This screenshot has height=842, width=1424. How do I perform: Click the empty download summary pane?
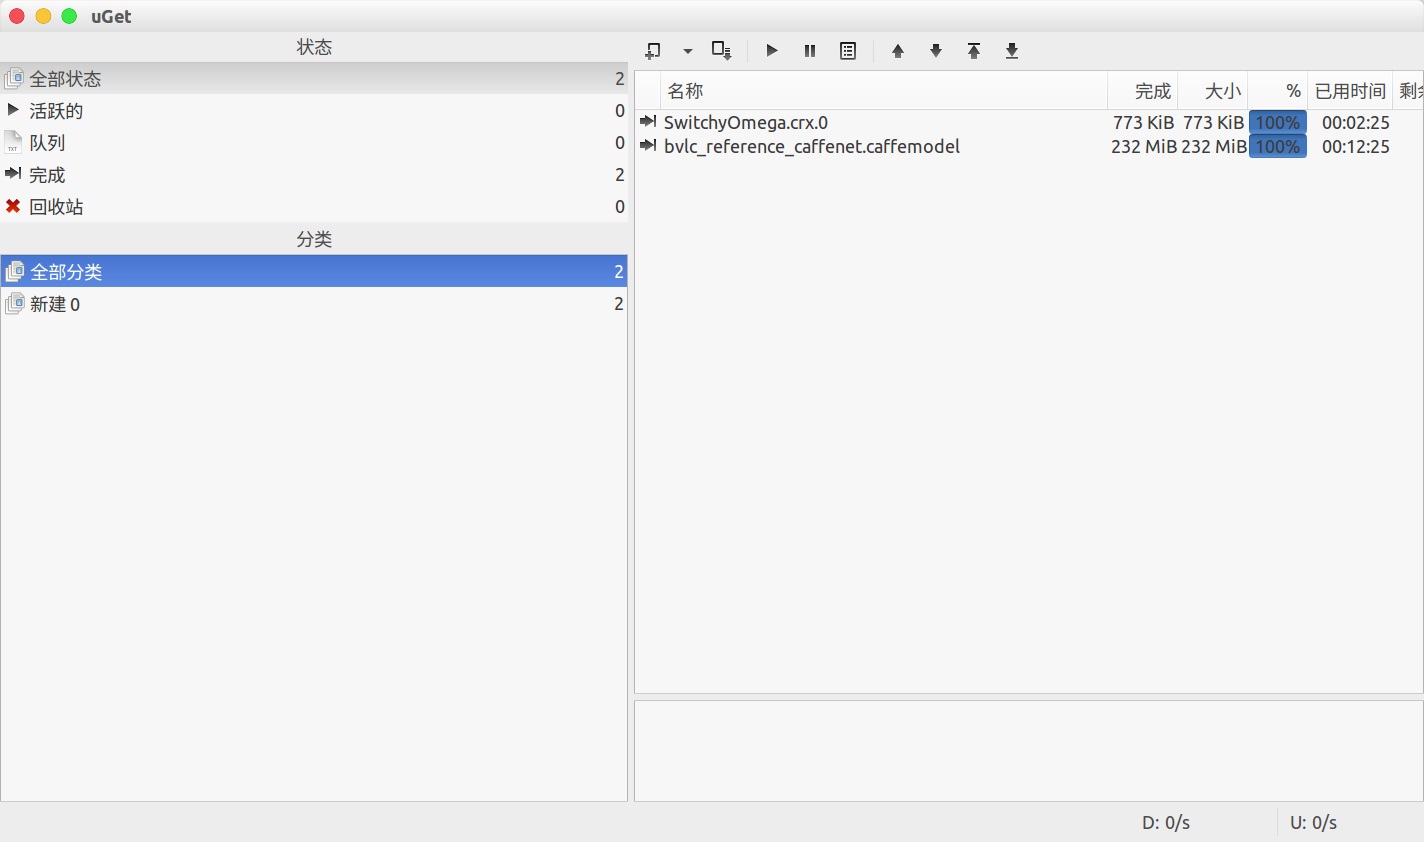1029,750
